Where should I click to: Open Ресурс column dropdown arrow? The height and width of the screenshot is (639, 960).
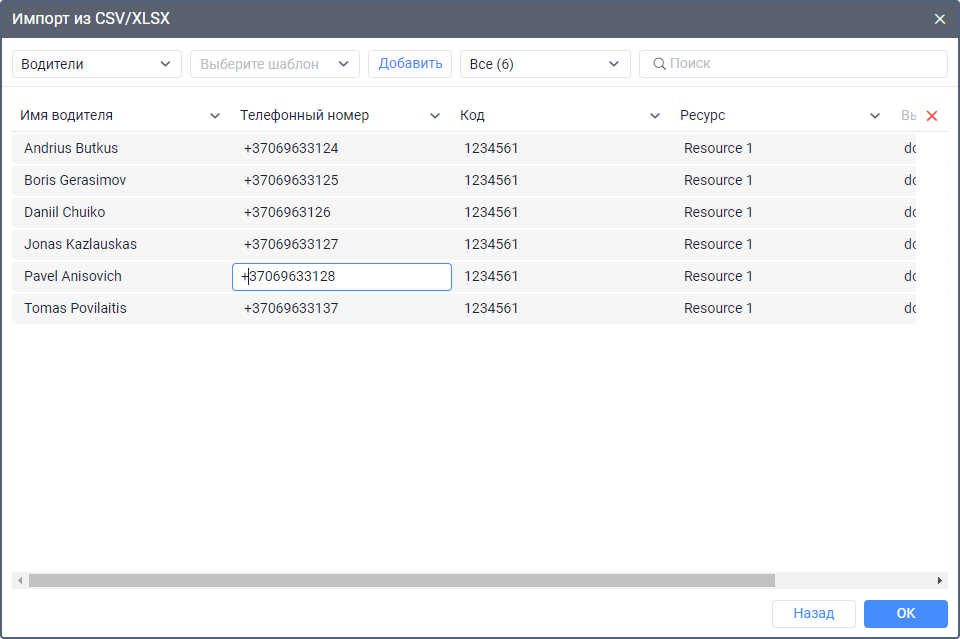pyautogui.click(x=875, y=116)
